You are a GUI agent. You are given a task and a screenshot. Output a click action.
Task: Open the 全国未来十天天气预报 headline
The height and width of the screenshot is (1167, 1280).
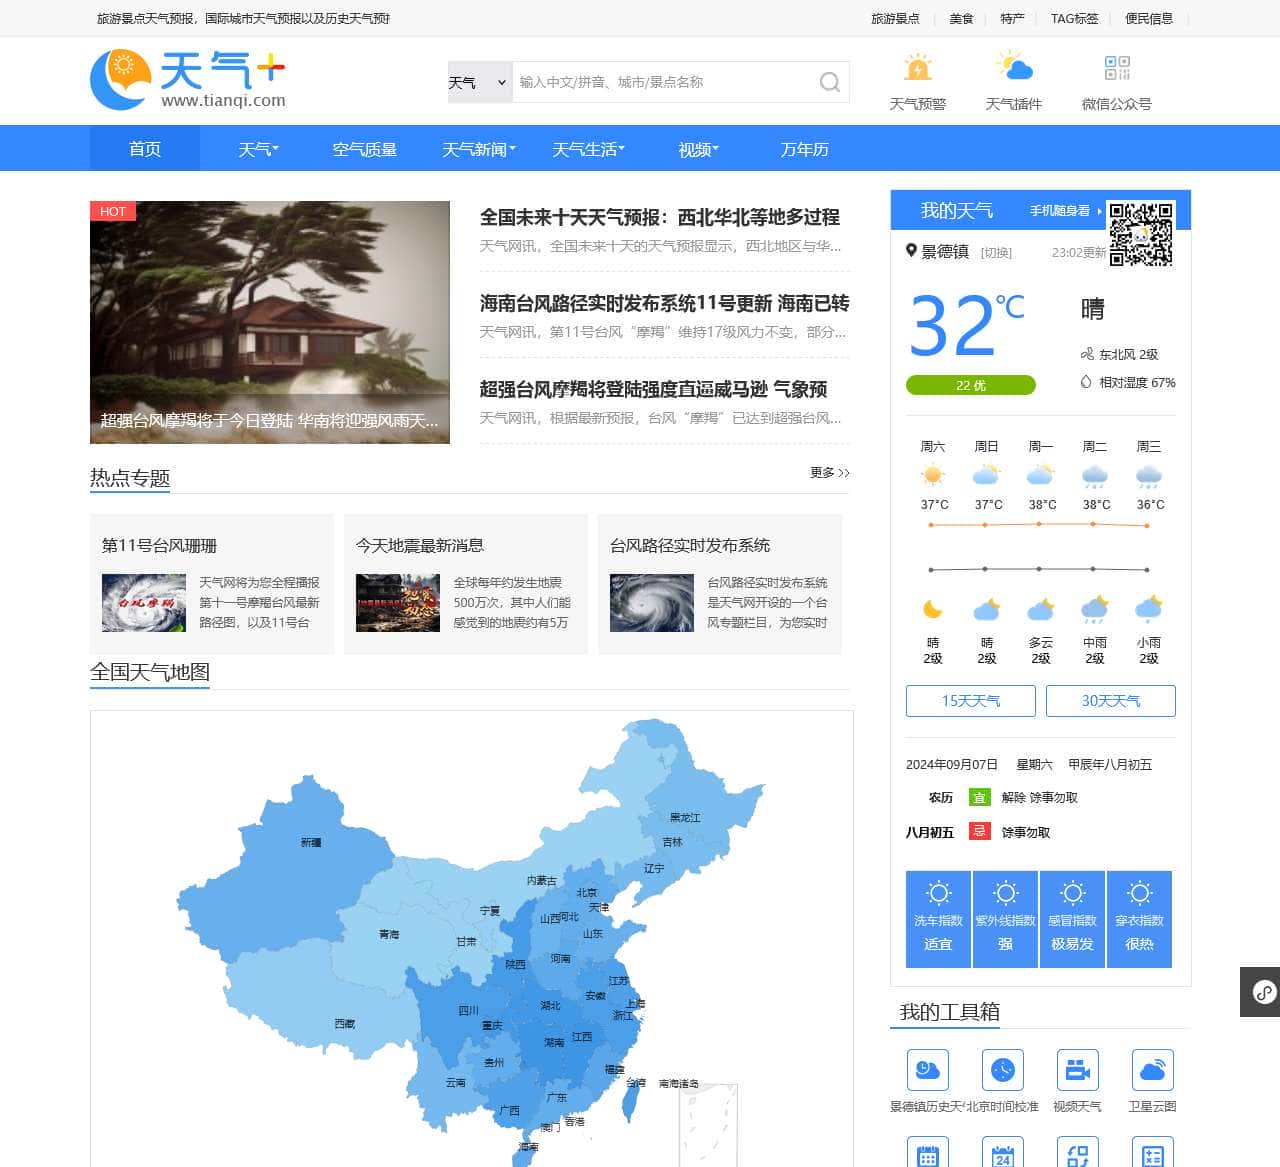point(660,217)
